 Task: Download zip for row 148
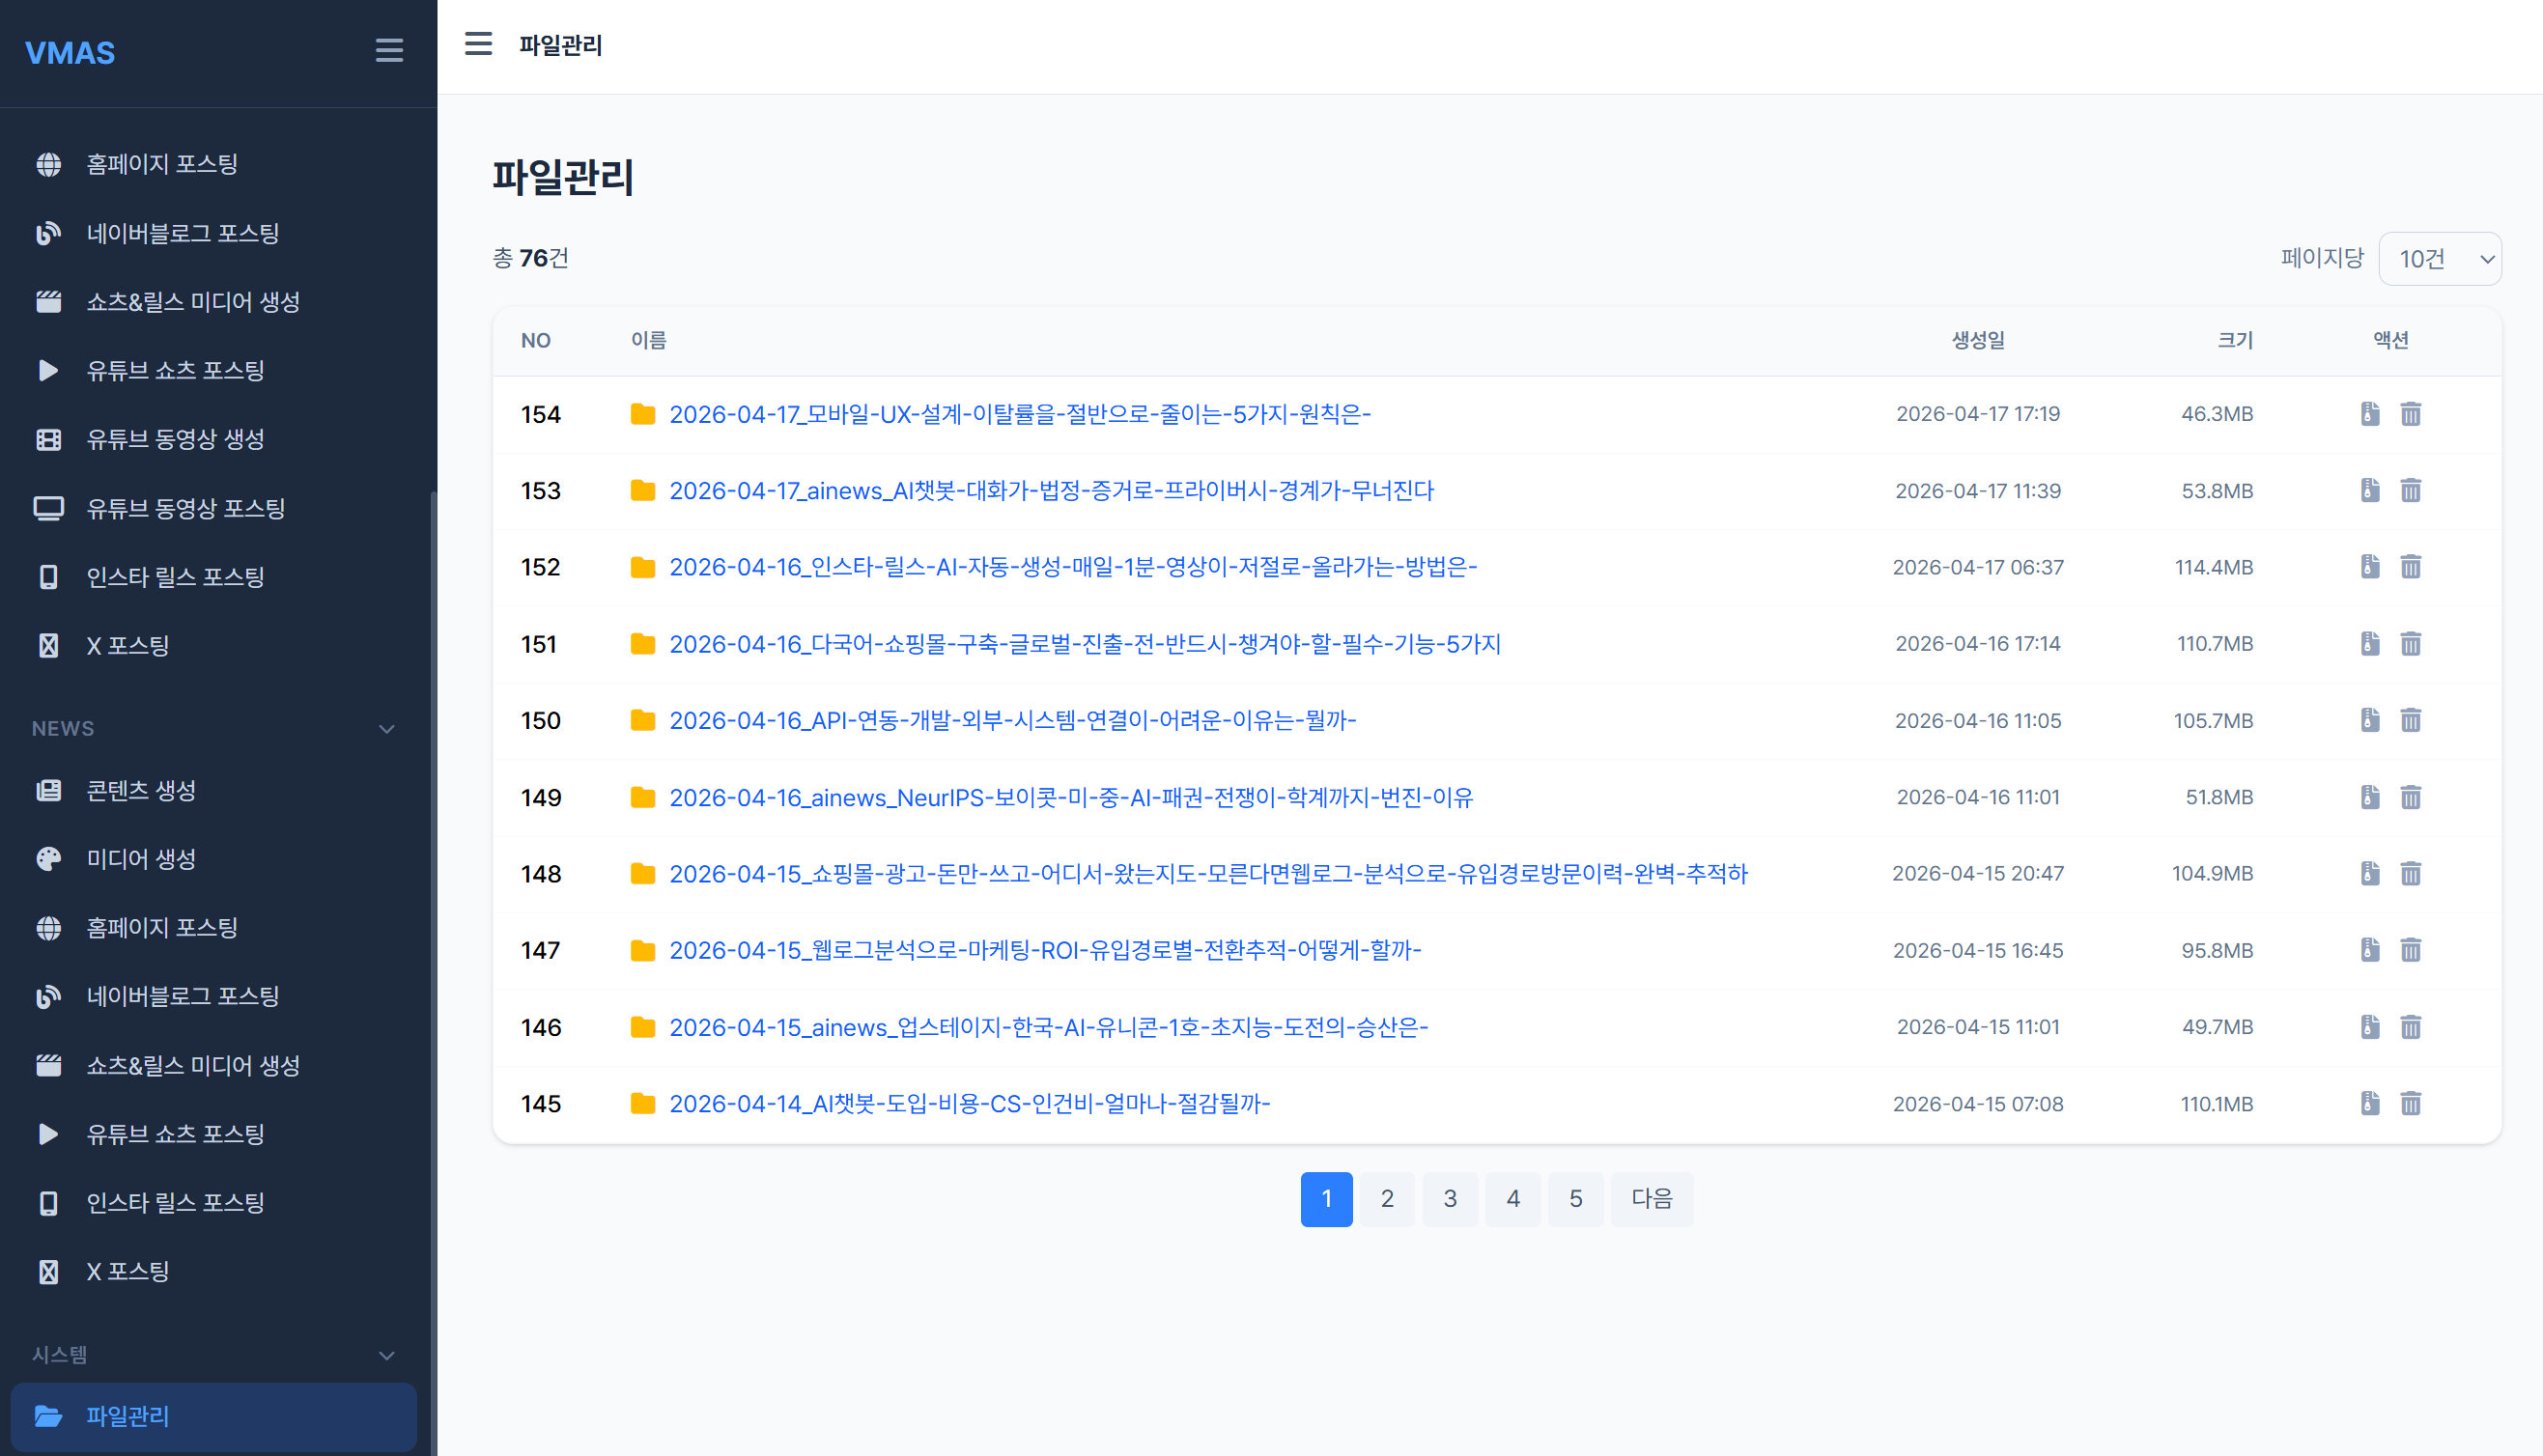tap(2369, 874)
